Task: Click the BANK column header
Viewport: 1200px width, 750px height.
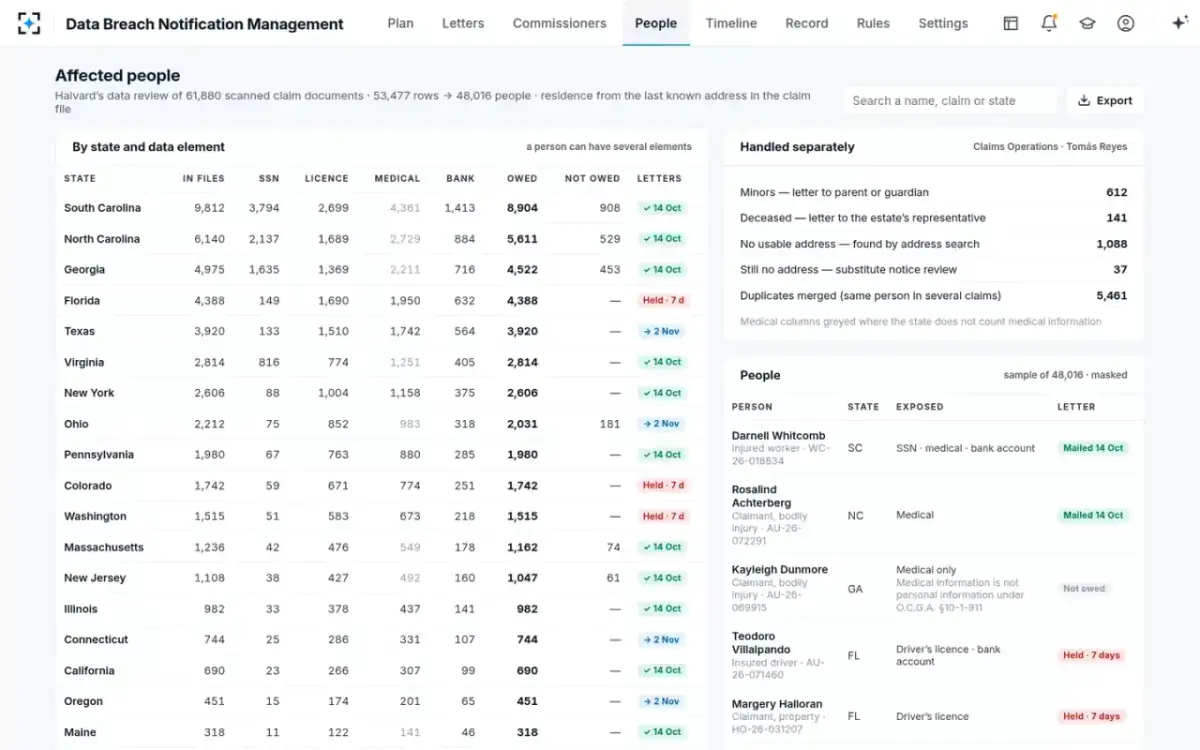Action: [x=460, y=179]
